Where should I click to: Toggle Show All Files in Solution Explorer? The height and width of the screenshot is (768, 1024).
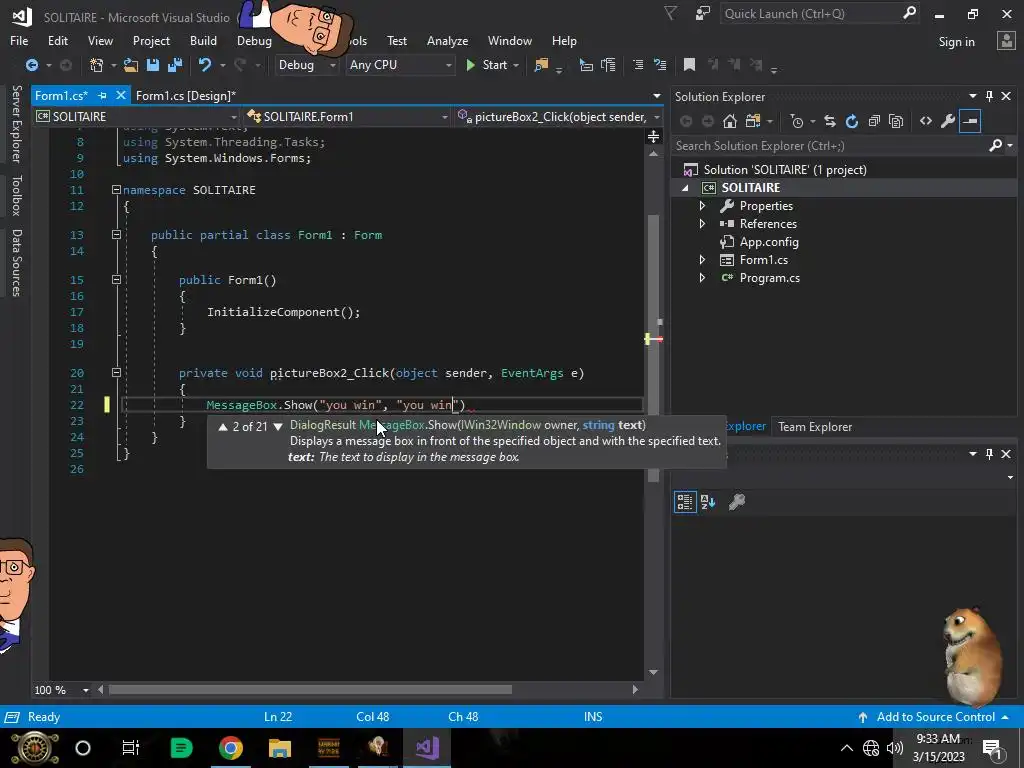tap(896, 121)
